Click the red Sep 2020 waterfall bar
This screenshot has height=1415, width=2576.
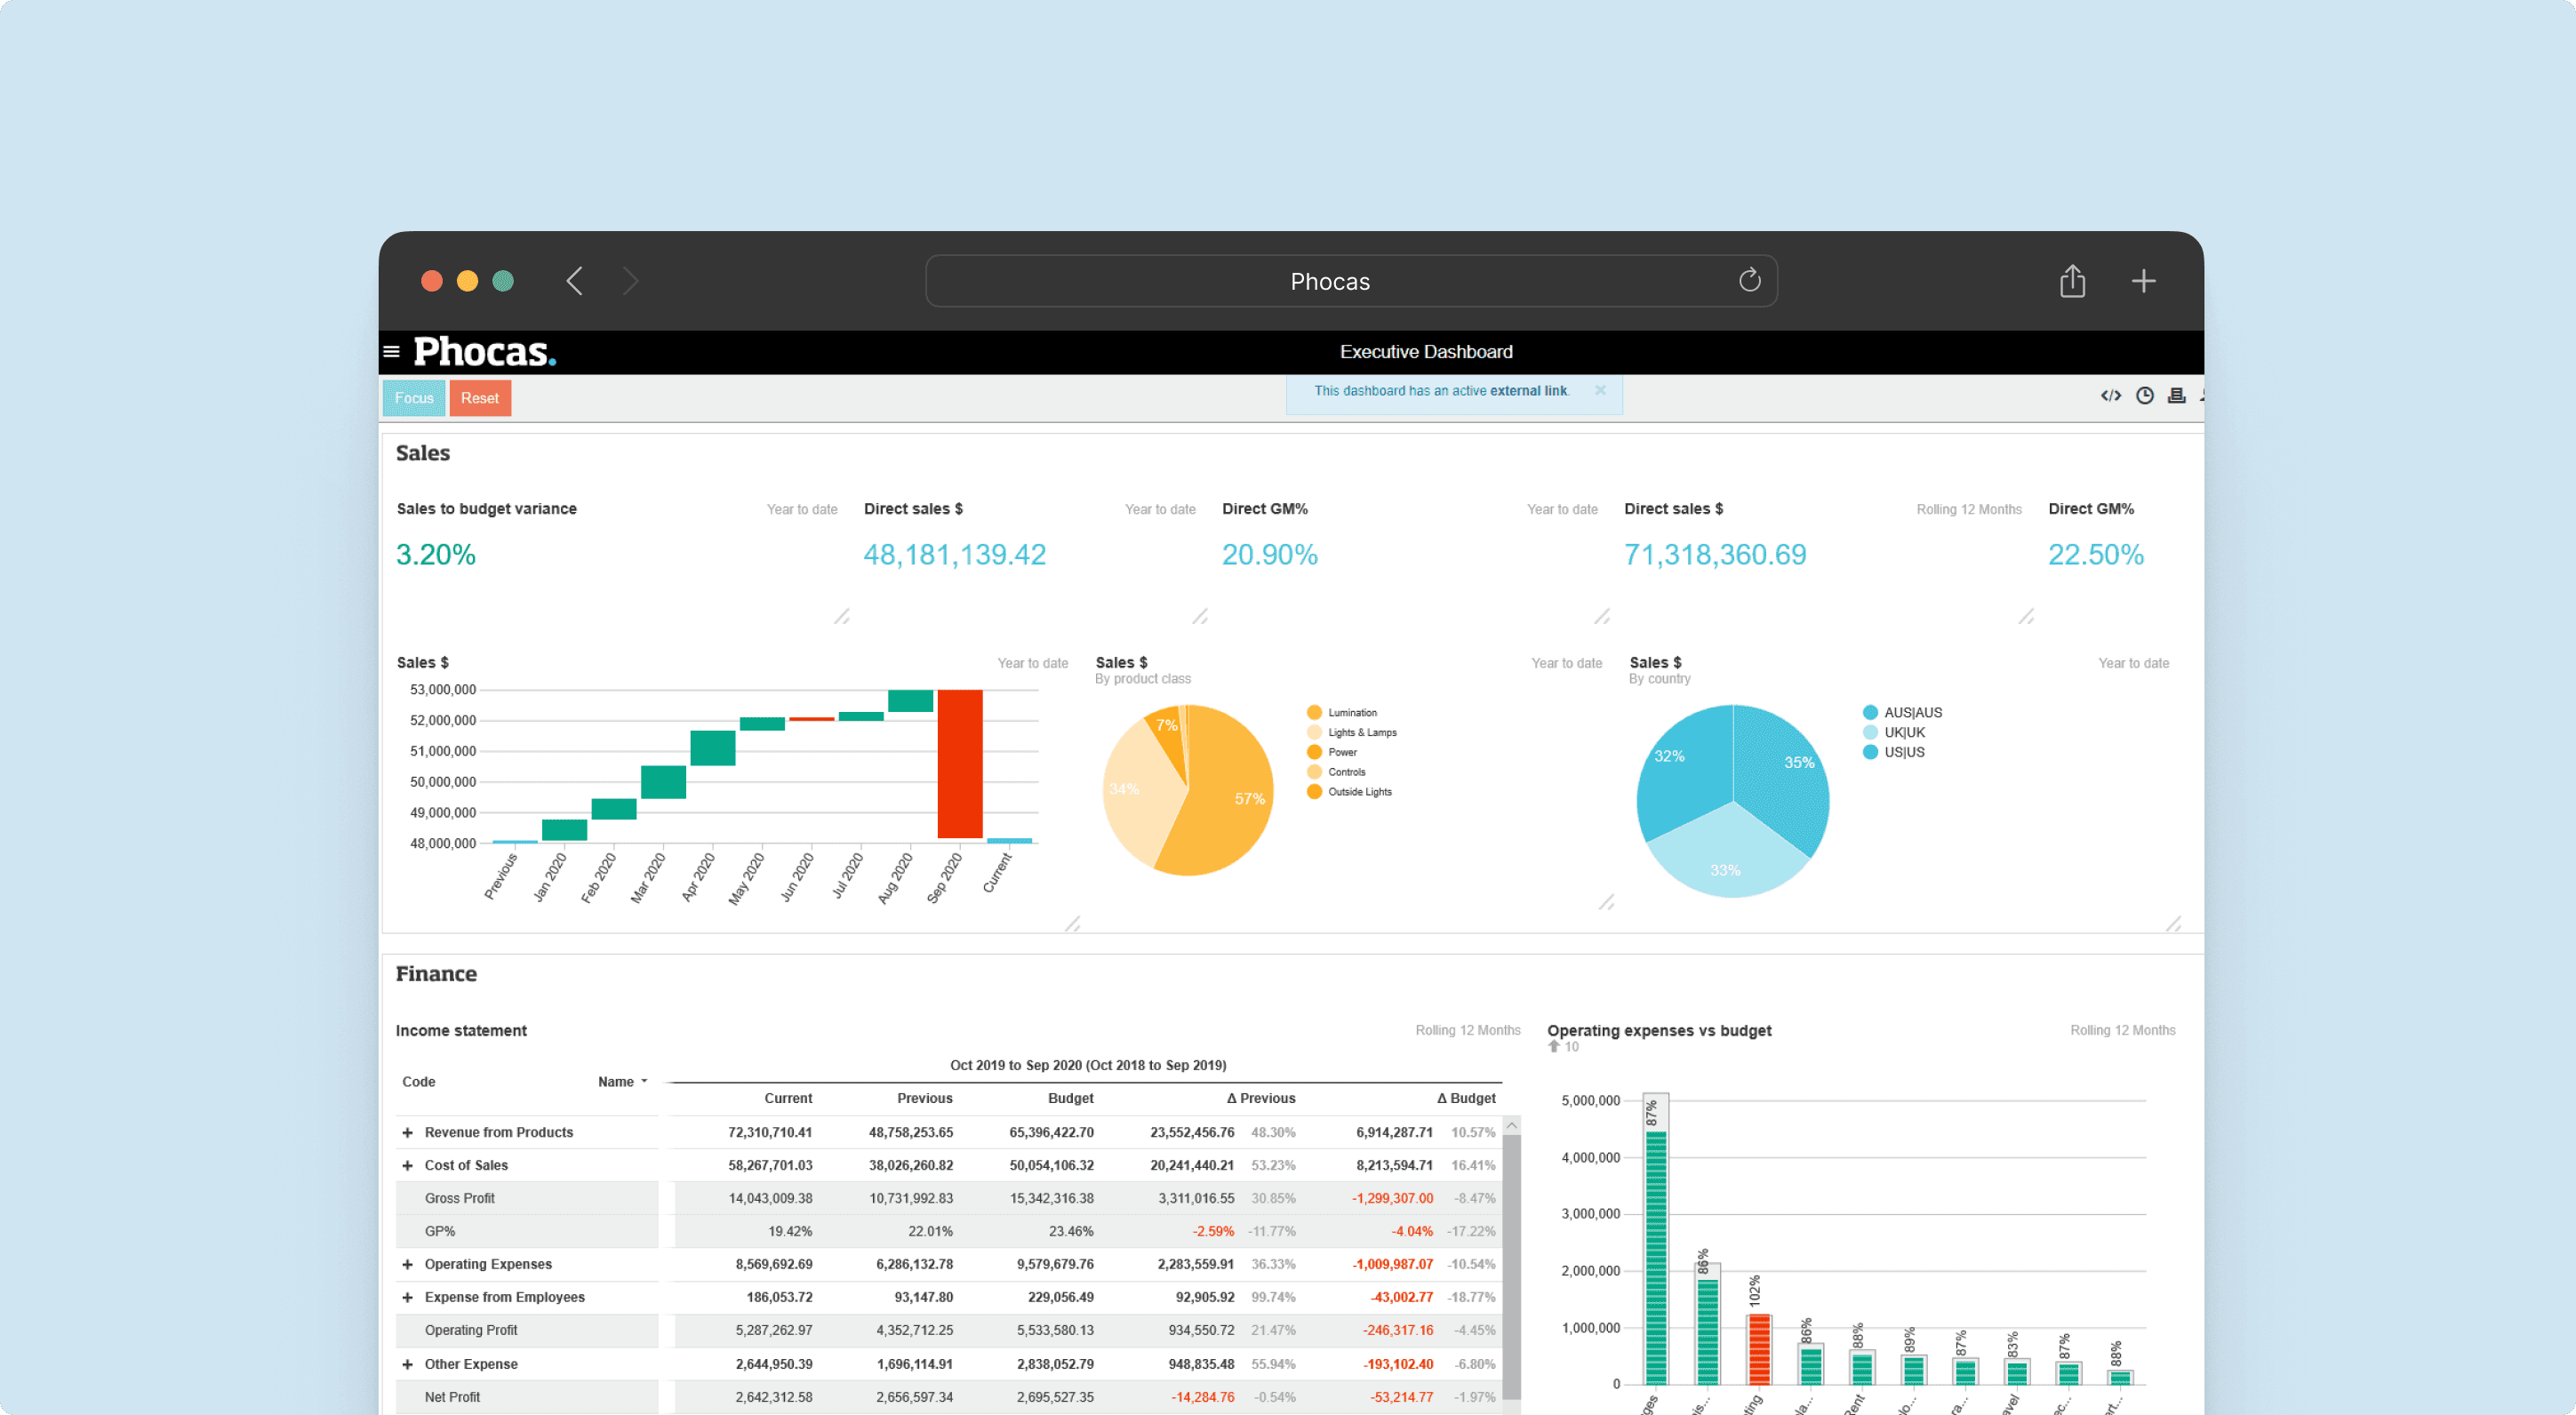point(960,764)
